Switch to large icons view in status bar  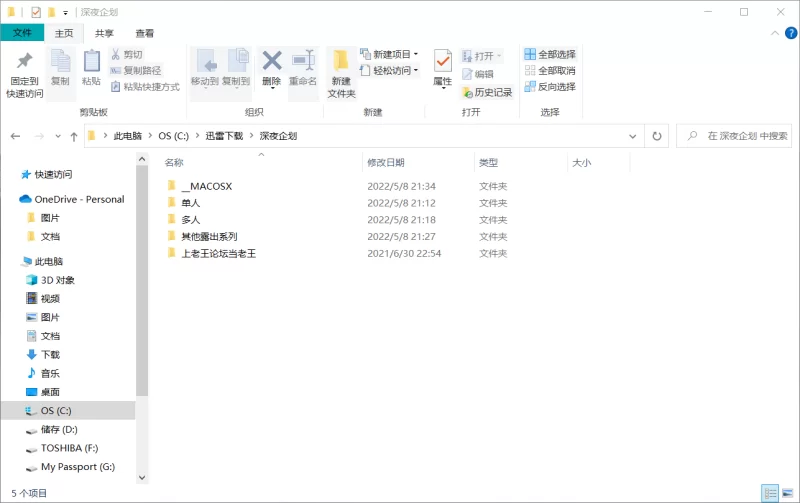click(787, 493)
